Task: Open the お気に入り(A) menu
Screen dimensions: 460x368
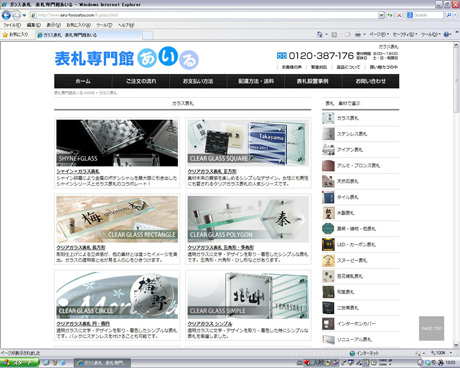Action: pos(78,25)
